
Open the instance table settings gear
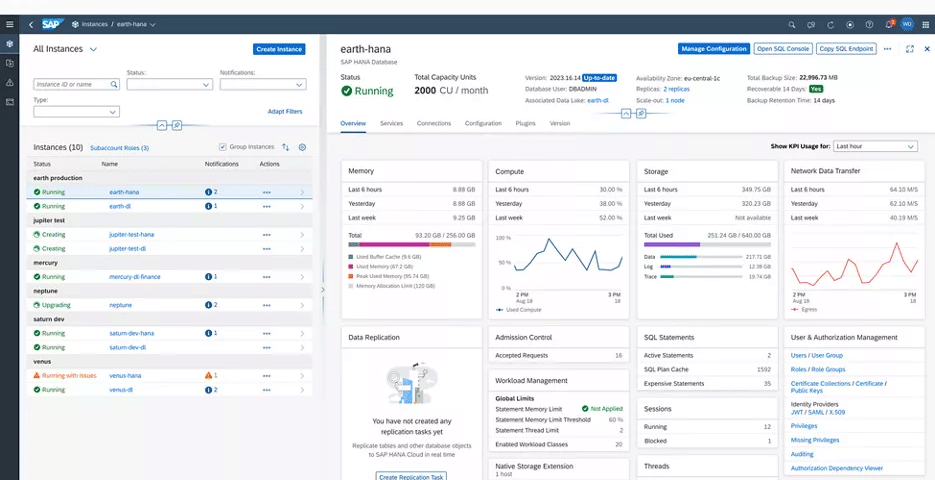(302, 147)
